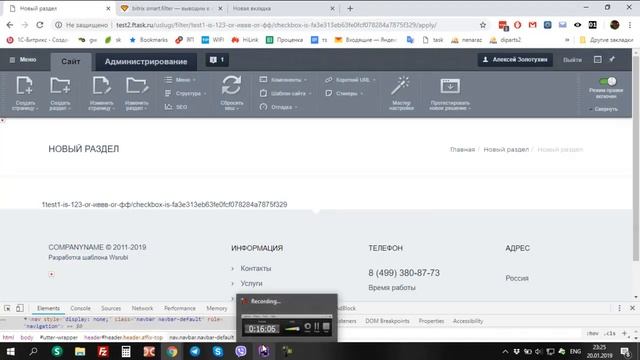Expand the Компоненты dropdown
This screenshot has height=360, width=640.
click(283, 80)
